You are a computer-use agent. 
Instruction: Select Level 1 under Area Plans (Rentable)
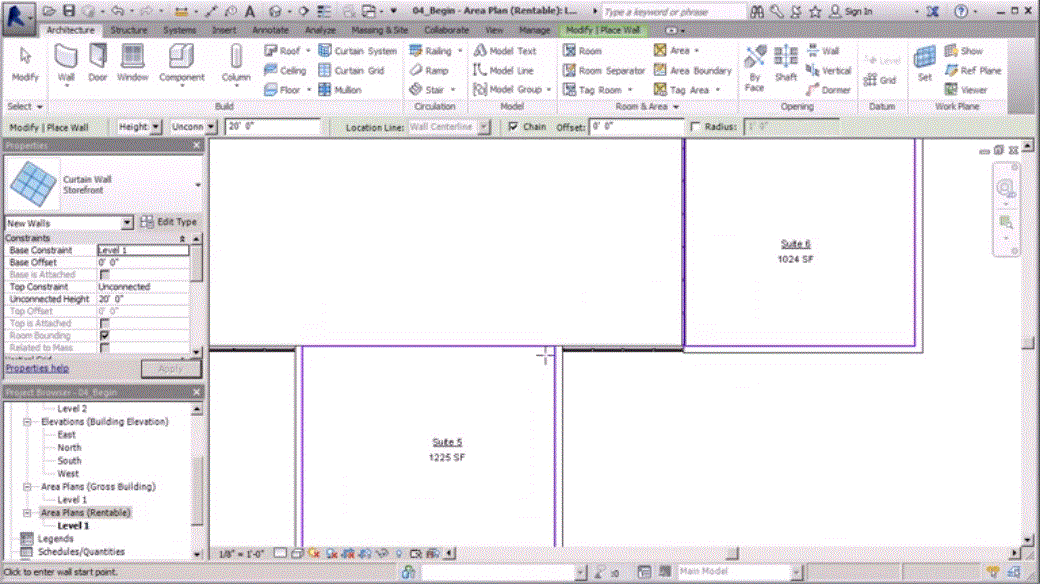[x=71, y=524]
